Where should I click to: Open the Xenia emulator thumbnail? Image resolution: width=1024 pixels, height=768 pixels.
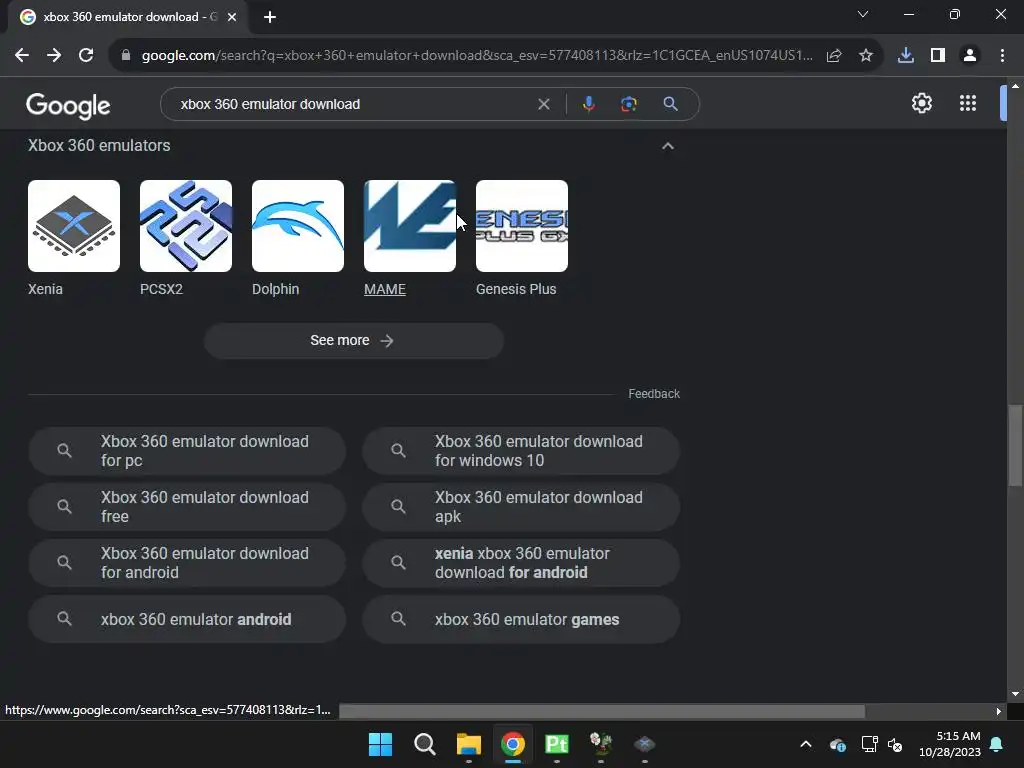pyautogui.click(x=74, y=226)
